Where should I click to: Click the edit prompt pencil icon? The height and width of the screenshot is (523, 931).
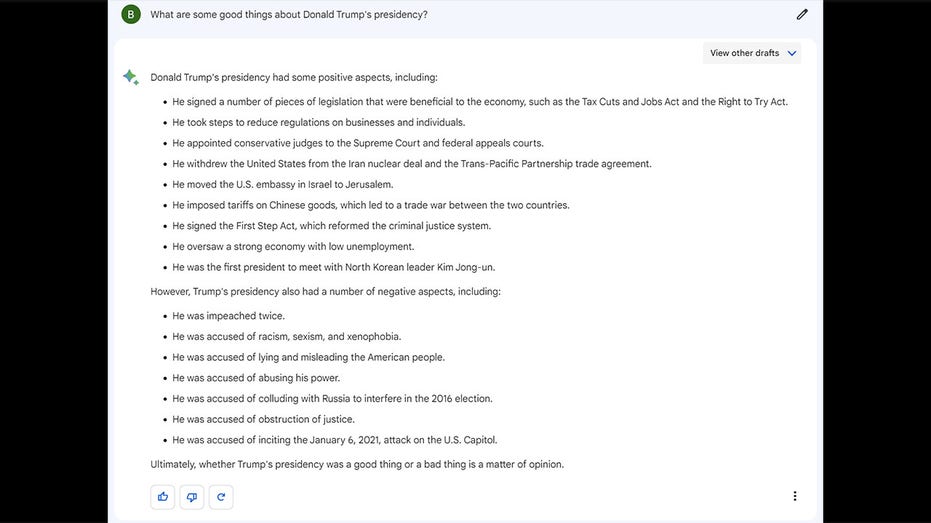click(802, 14)
